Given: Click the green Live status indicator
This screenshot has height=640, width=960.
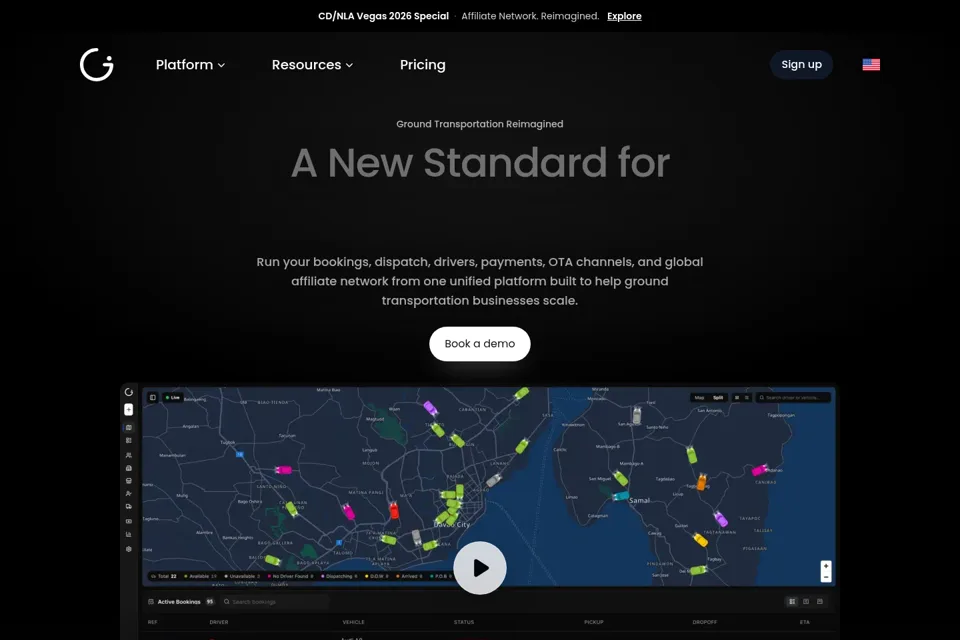Looking at the screenshot, I should (x=173, y=397).
